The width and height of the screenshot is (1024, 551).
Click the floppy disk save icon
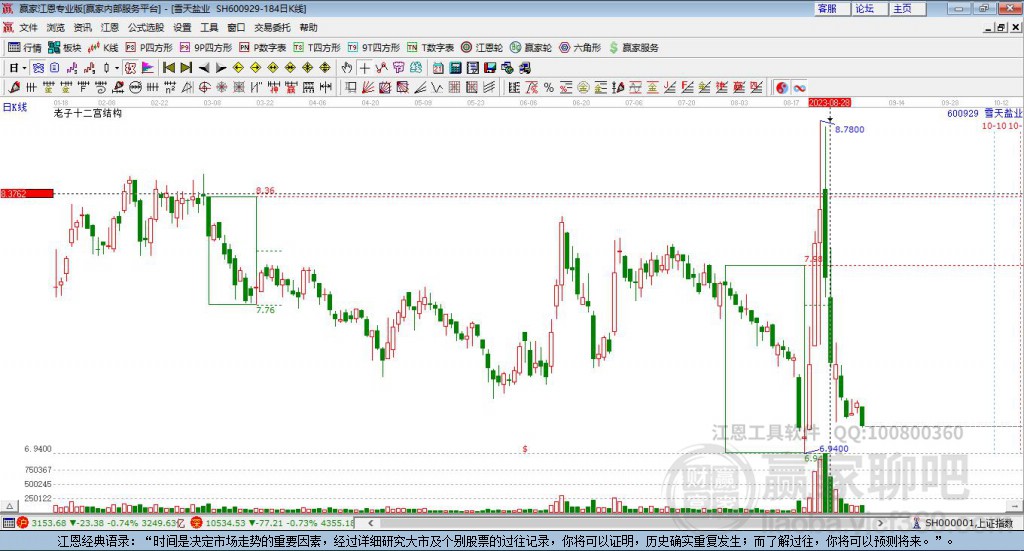pyautogui.click(x=490, y=68)
